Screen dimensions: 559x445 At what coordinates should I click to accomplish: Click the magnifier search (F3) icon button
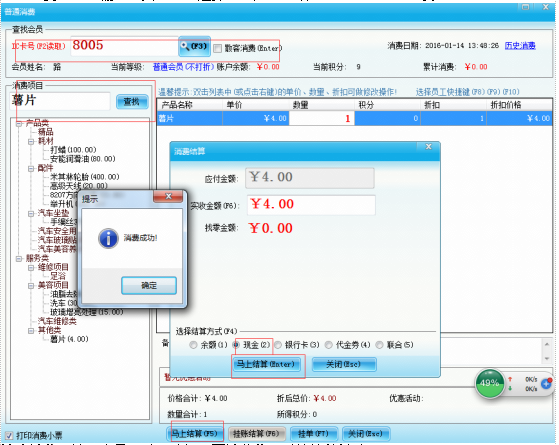pyautogui.click(x=194, y=46)
